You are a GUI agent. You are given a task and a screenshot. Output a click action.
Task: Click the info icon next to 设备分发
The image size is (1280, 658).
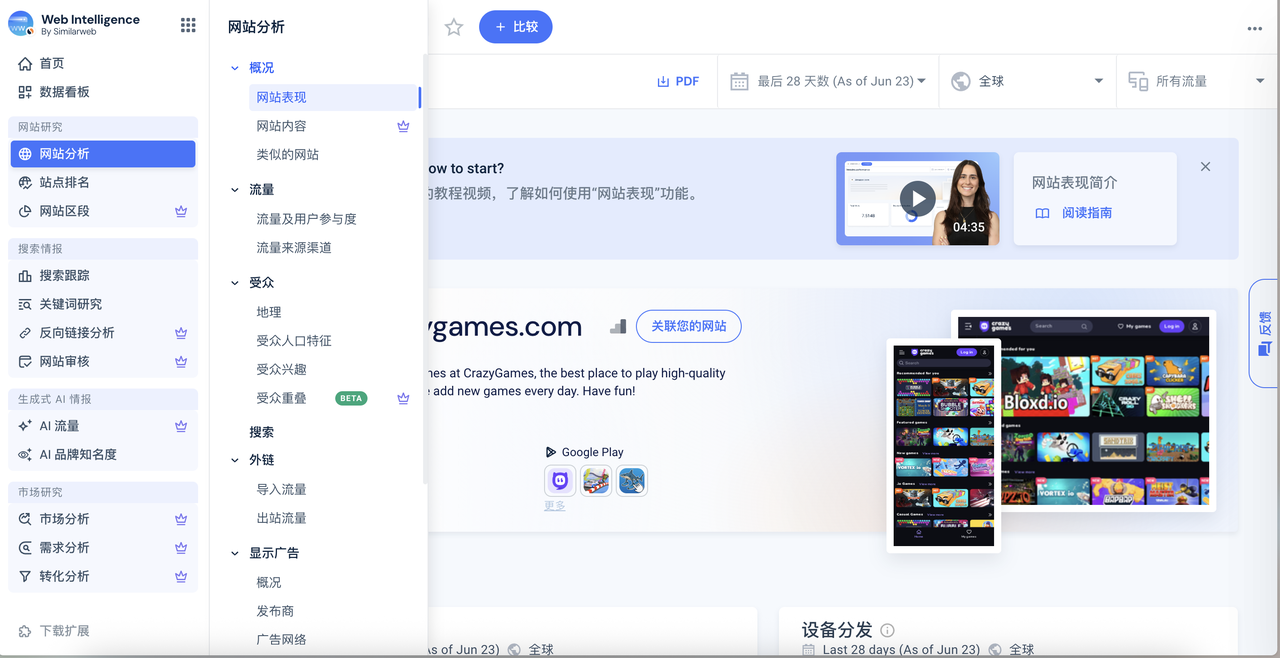pos(887,630)
